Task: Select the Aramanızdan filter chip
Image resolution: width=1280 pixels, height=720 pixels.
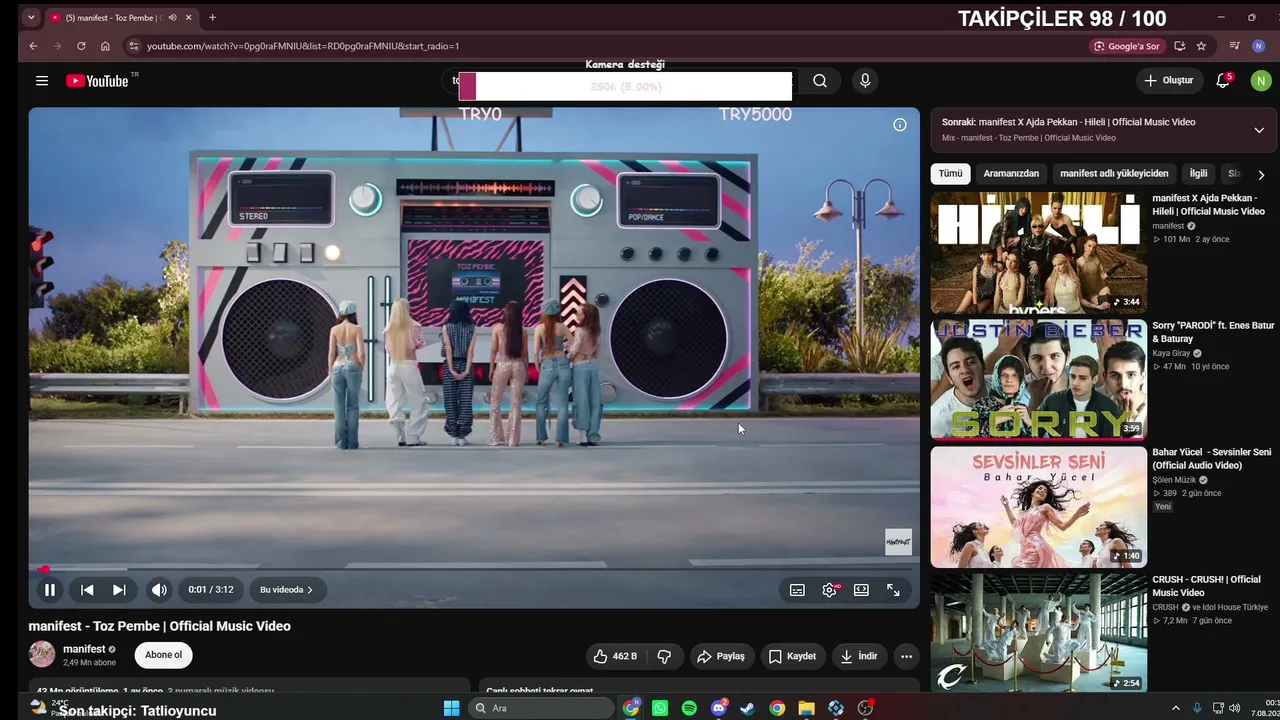Action: pos(1011,174)
